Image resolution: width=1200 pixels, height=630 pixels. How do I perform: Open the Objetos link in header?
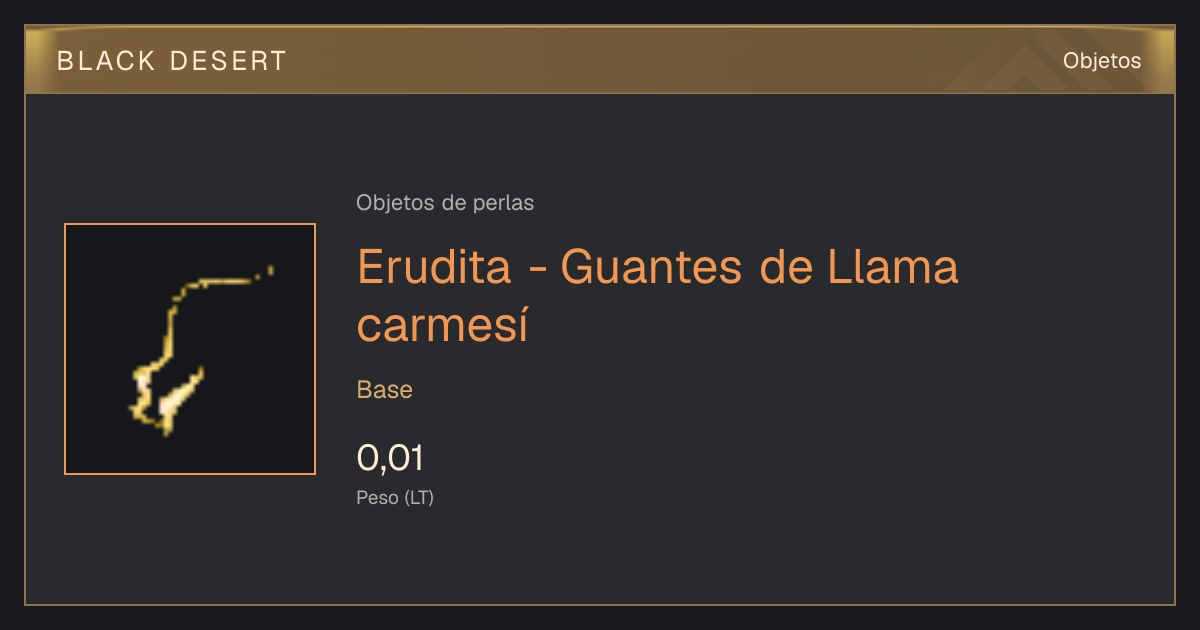pyautogui.click(x=1102, y=61)
